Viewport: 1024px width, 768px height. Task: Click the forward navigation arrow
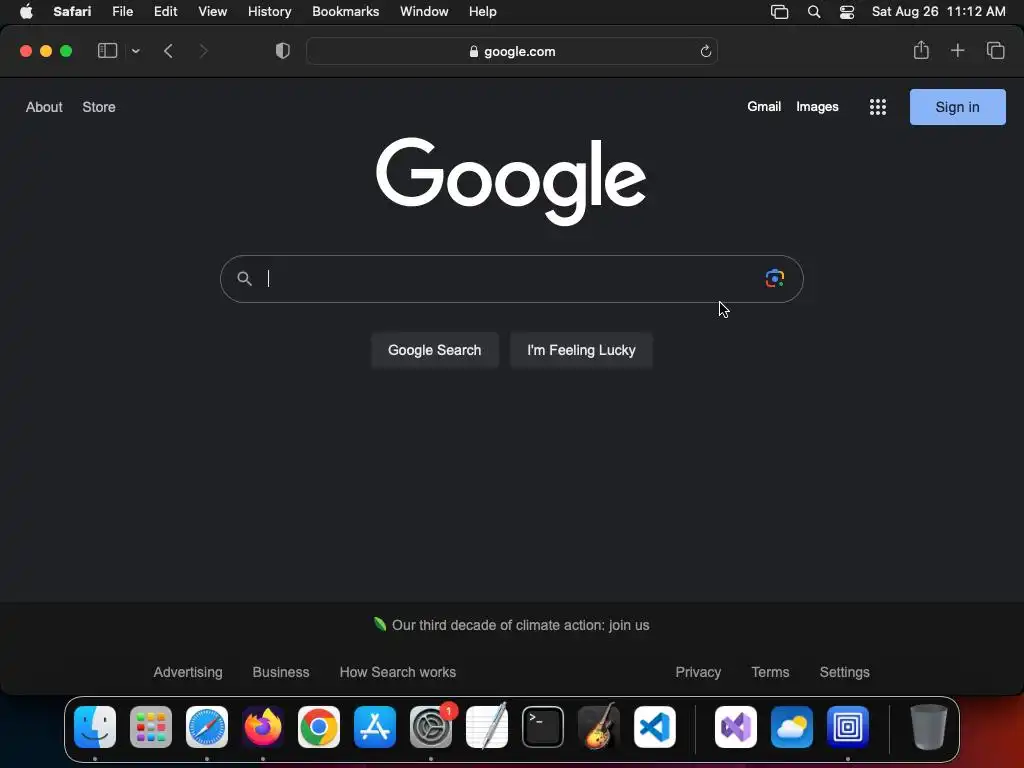(204, 51)
